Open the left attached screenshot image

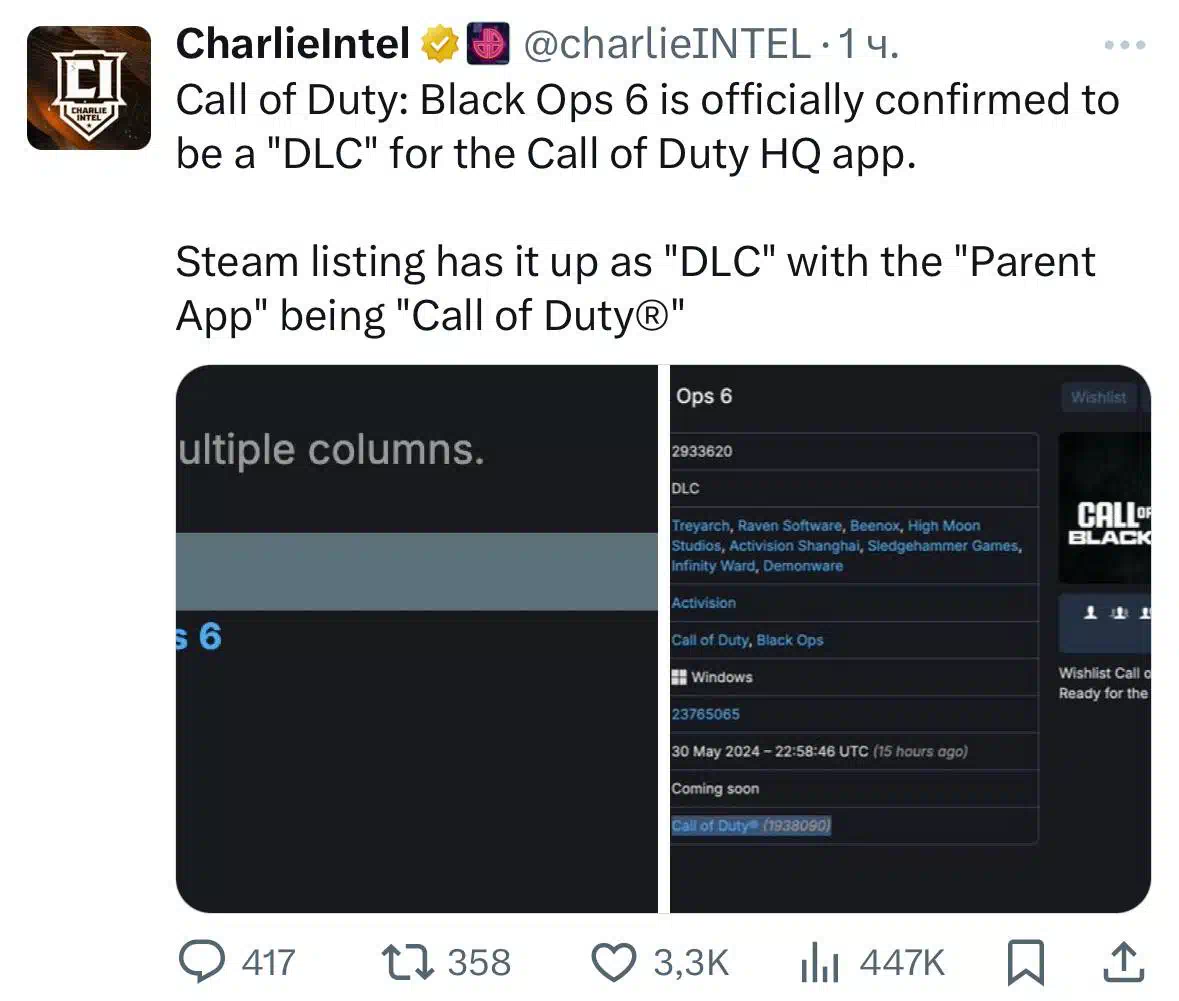[x=417, y=639]
